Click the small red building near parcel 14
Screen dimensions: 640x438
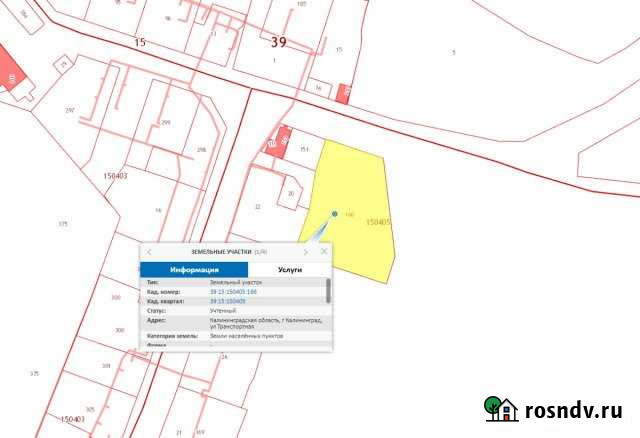[343, 93]
